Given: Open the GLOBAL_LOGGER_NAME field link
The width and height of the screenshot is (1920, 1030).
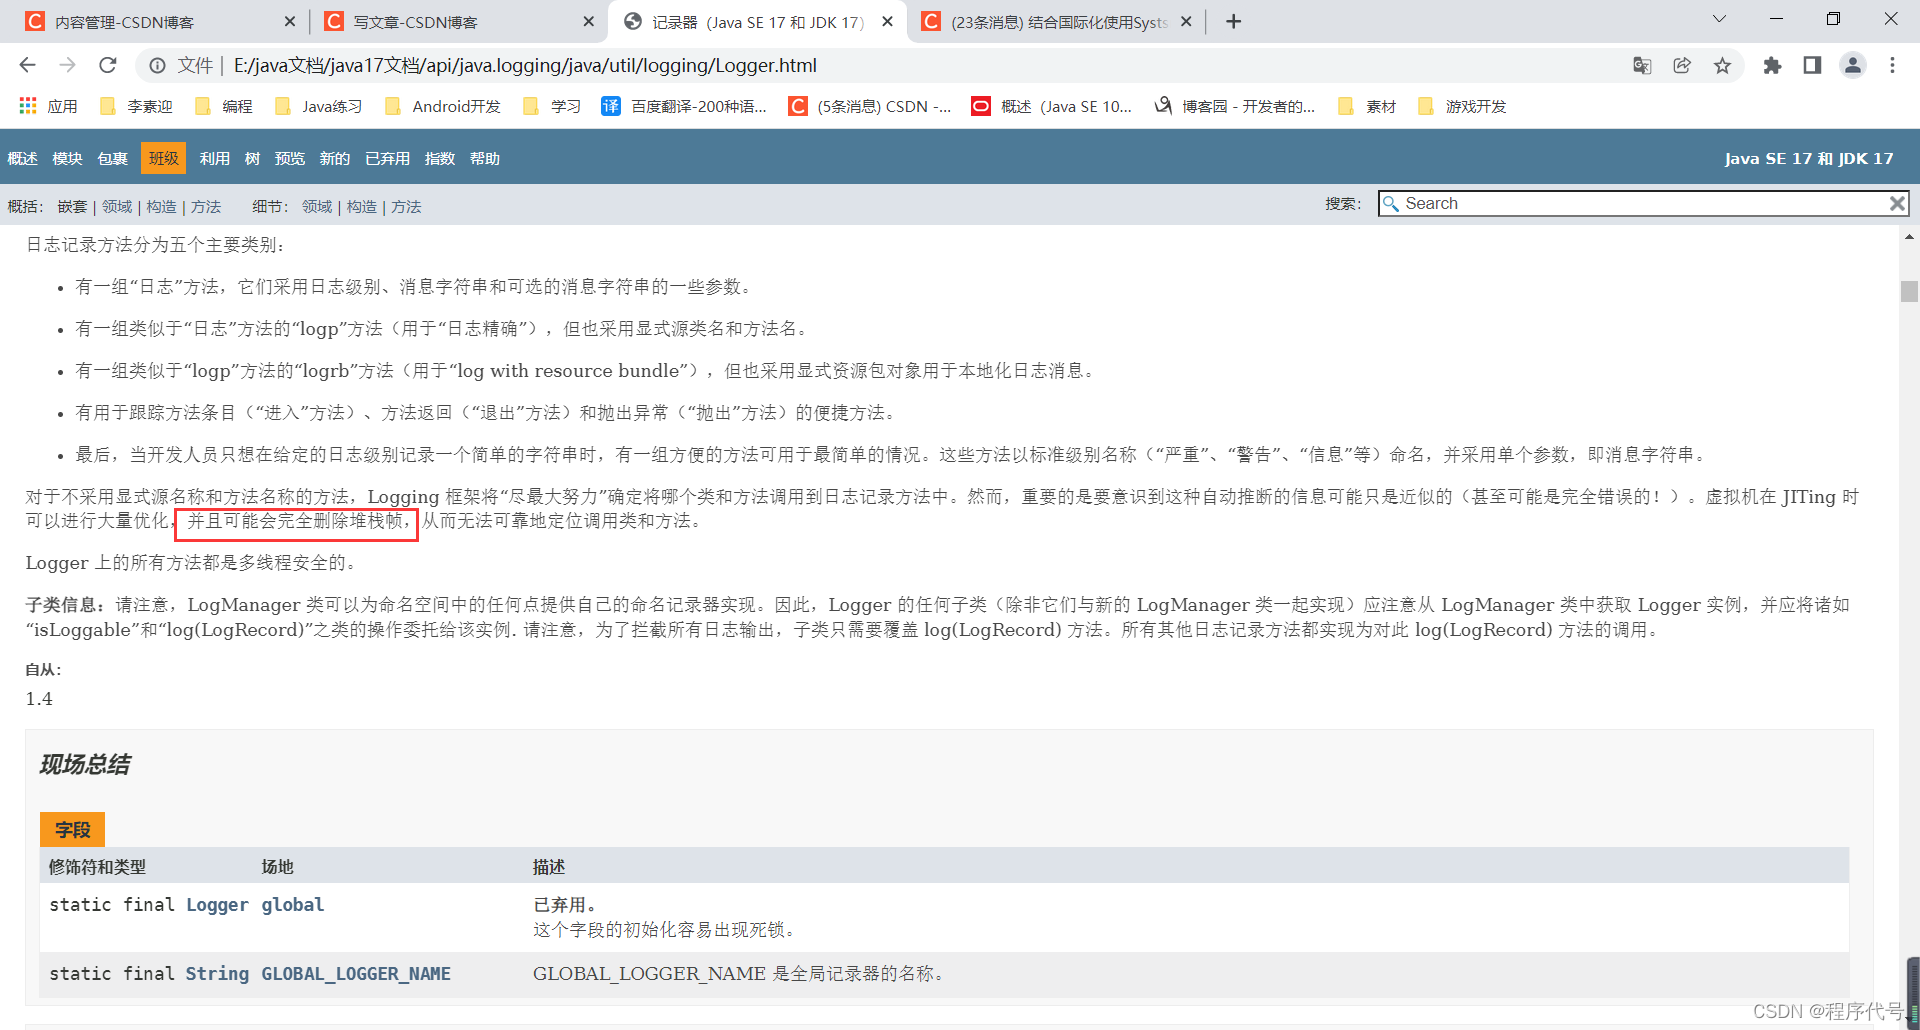Looking at the screenshot, I should click(356, 973).
